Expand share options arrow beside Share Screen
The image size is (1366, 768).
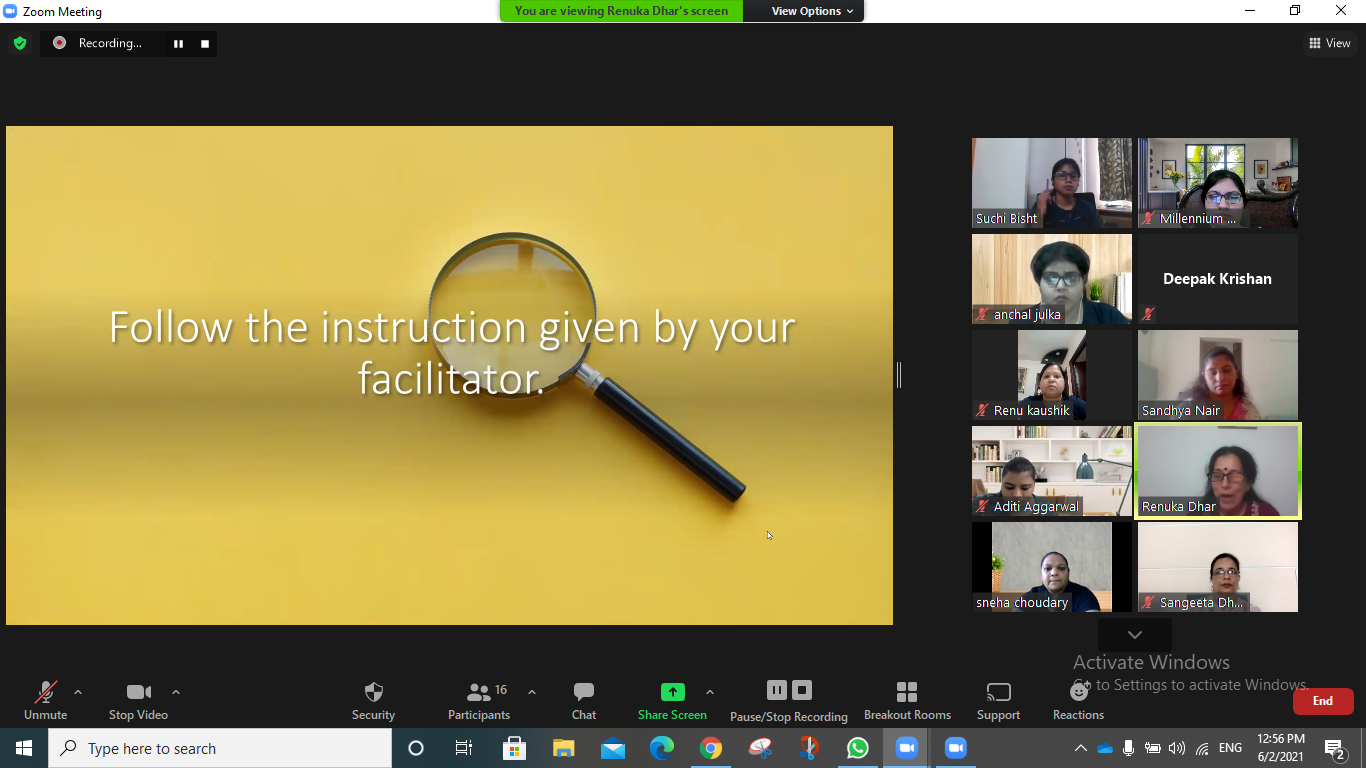click(710, 692)
